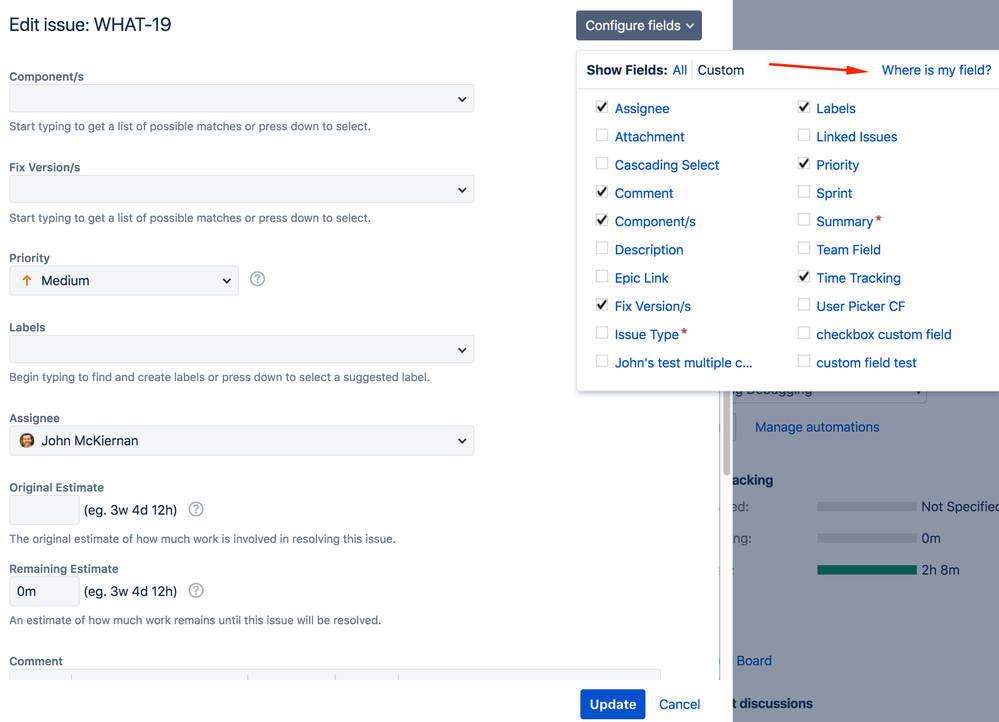Image resolution: width=999 pixels, height=722 pixels.
Task: Click the Time Tracking field name
Action: [858, 278]
